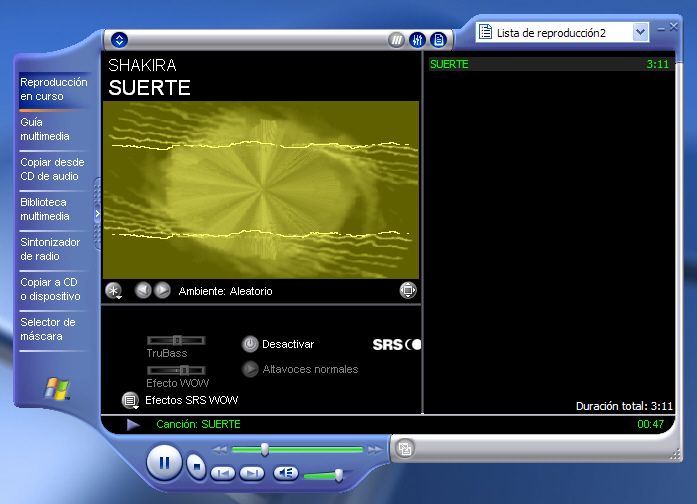Image resolution: width=697 pixels, height=504 pixels.
Task: Click the visualization display area
Action: 261,190
